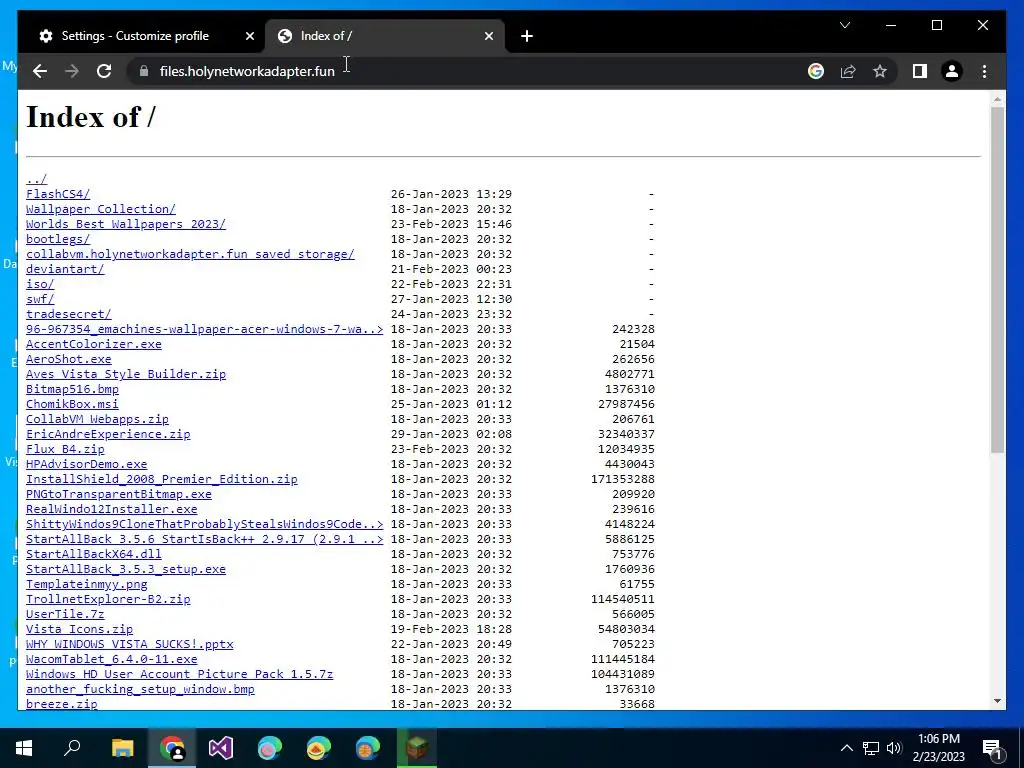Download StartAllBackX64.dll
Image resolution: width=1024 pixels, height=768 pixels.
[93, 554]
